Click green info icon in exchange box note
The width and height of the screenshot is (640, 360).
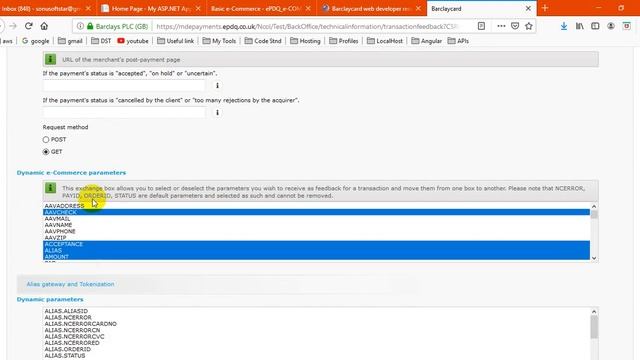[x=51, y=188]
